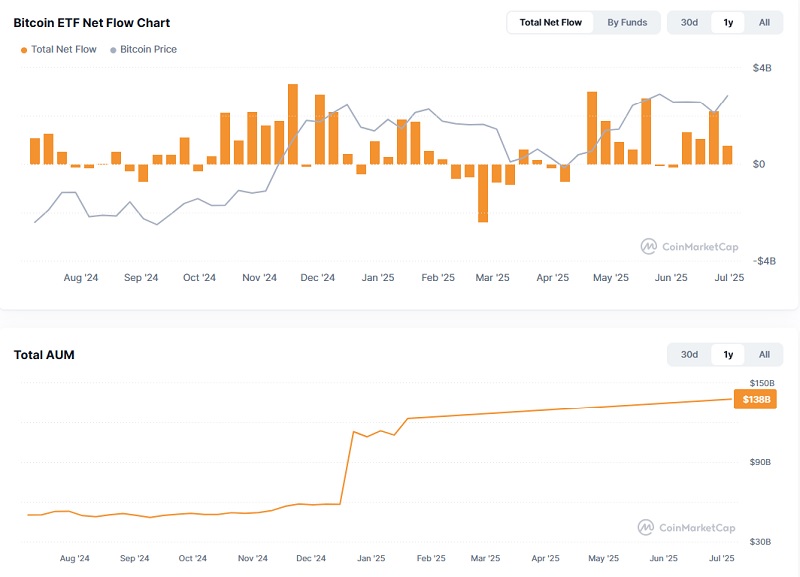
Task: Click the Bitcoin ETF Net Flow Chart title
Action: [91, 22]
